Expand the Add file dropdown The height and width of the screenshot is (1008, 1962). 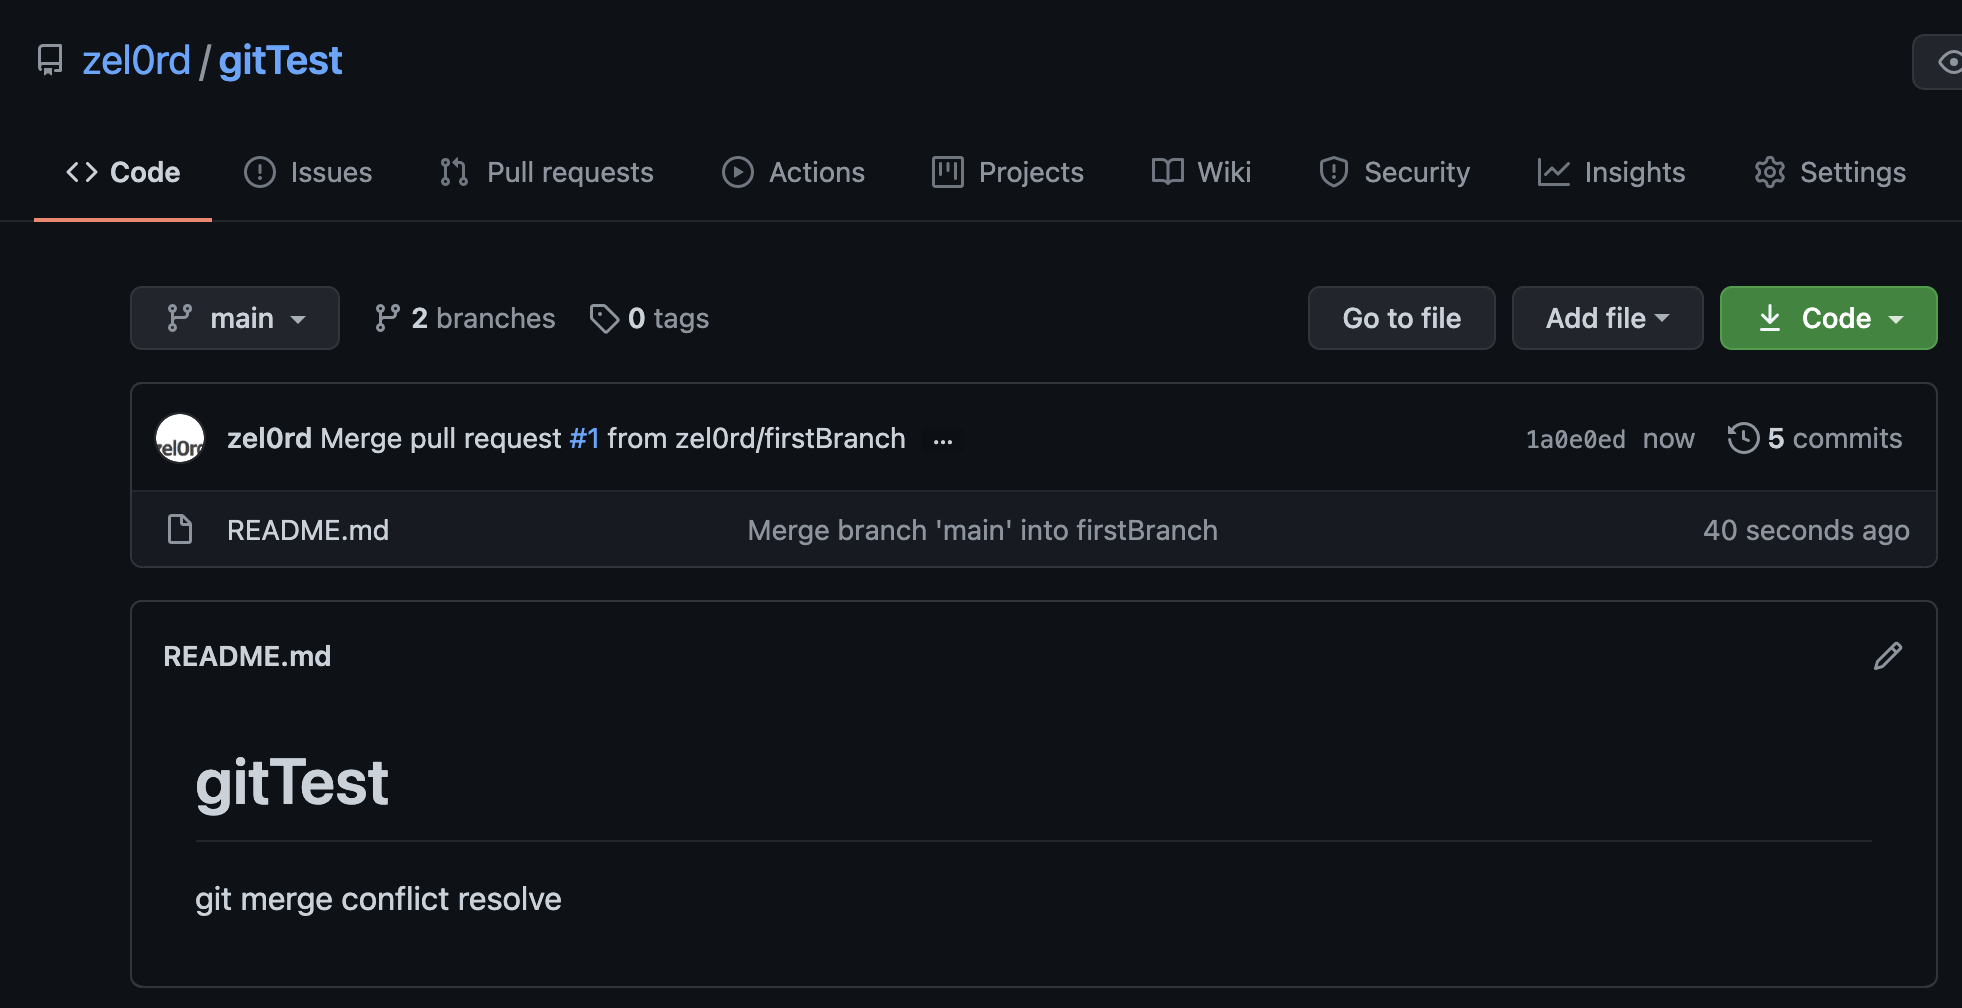click(1608, 318)
